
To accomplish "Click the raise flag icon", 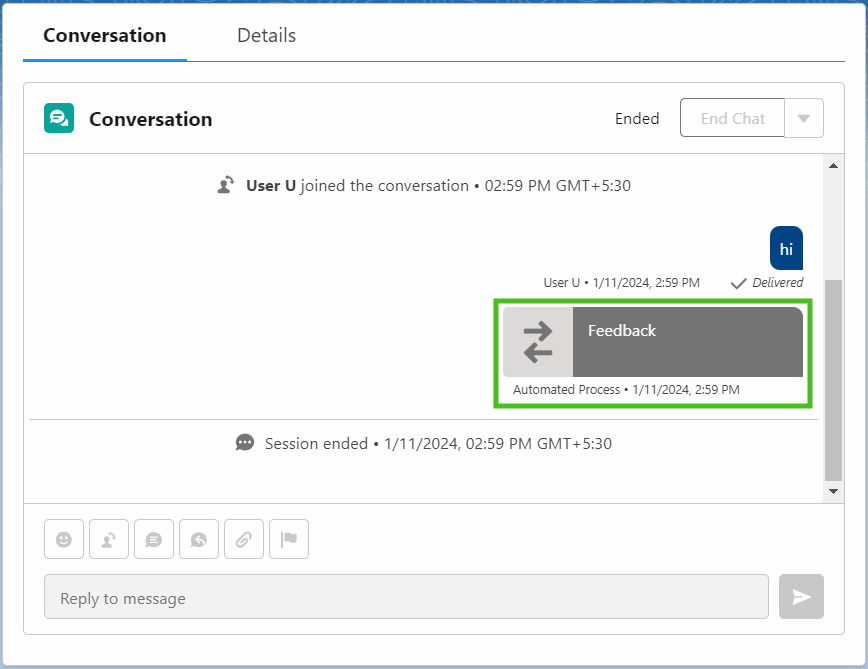I will (x=288, y=539).
